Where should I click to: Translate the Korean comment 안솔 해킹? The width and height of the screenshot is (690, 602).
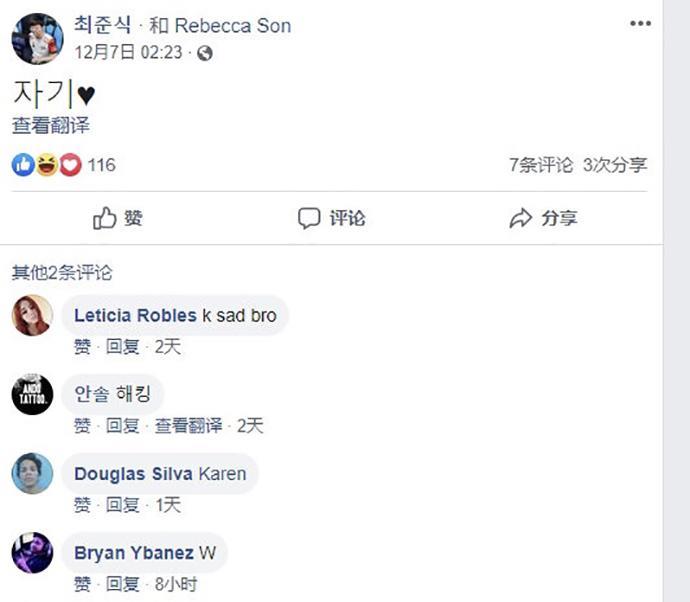pyautogui.click(x=189, y=426)
